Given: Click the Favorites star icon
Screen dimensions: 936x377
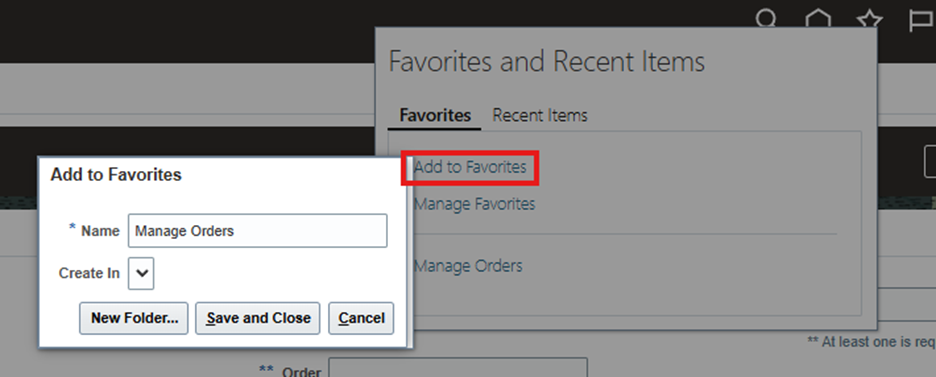Looking at the screenshot, I should pyautogui.click(x=870, y=20).
